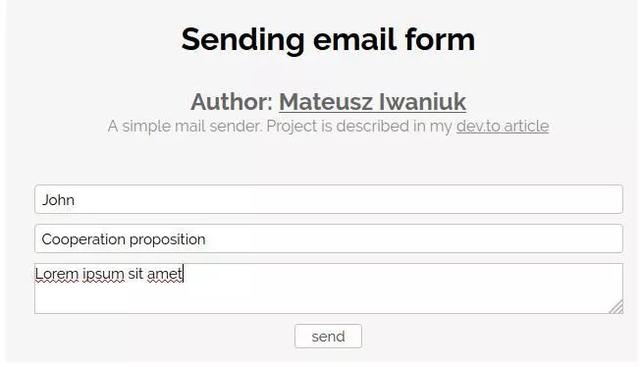
Task: Open the Mateusz Iwaniuk author link
Action: coord(372,102)
